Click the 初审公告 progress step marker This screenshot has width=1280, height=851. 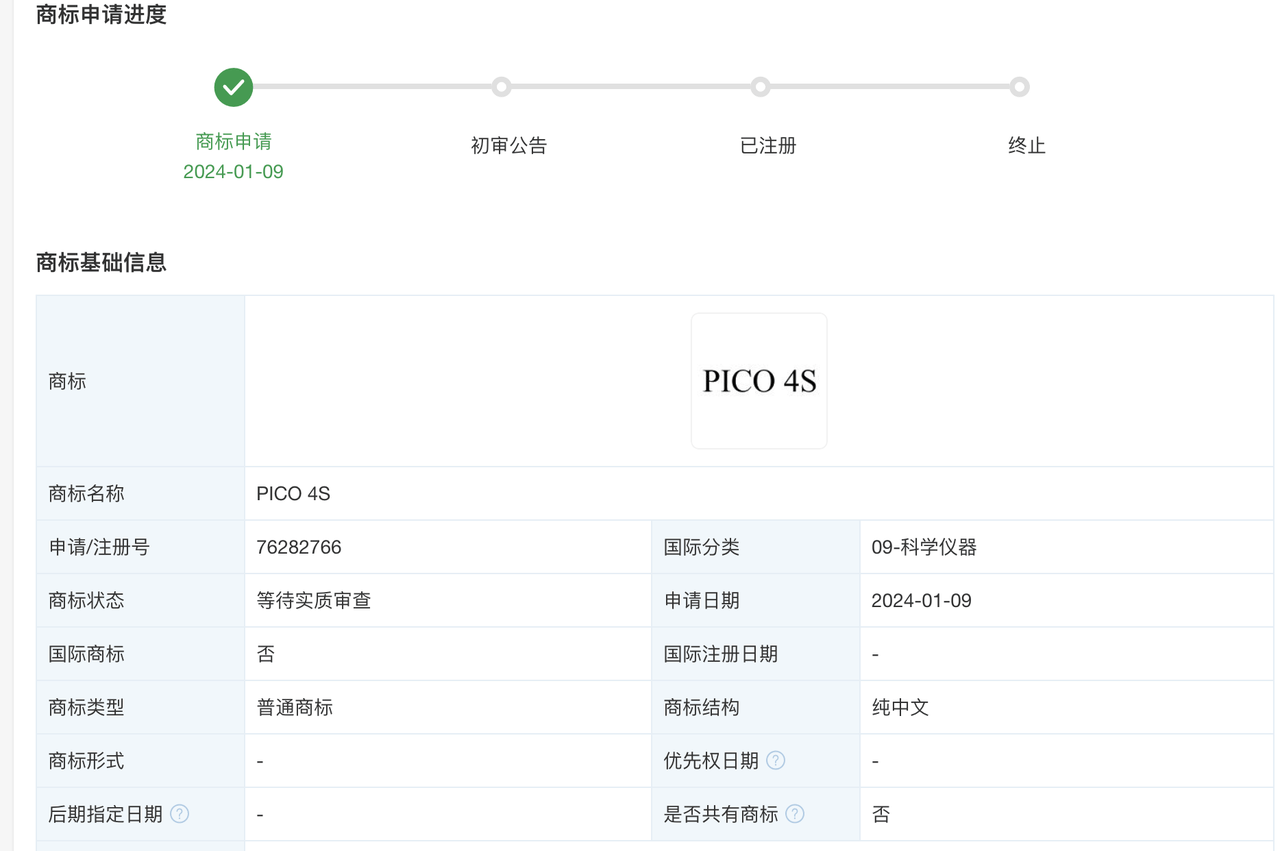501,87
